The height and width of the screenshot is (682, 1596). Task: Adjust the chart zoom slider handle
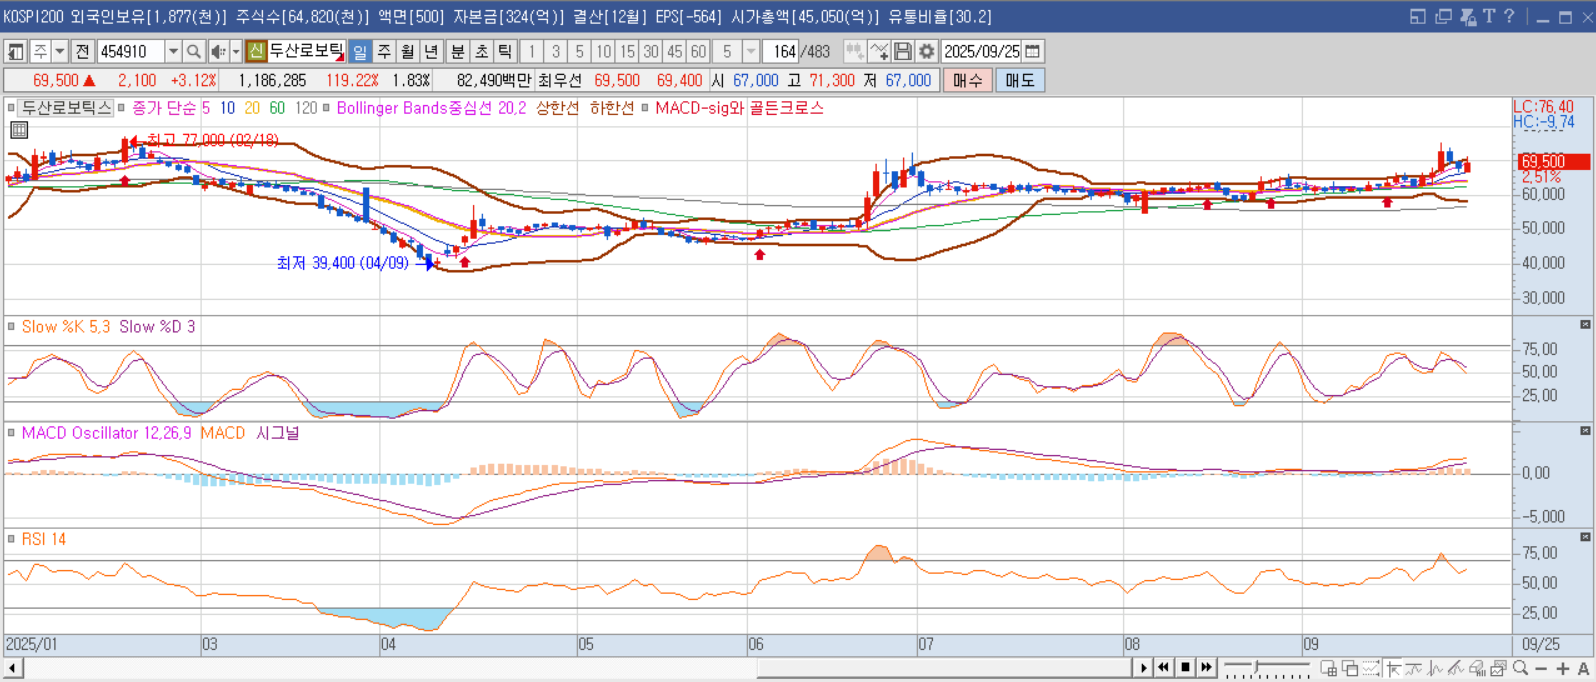point(1256,666)
